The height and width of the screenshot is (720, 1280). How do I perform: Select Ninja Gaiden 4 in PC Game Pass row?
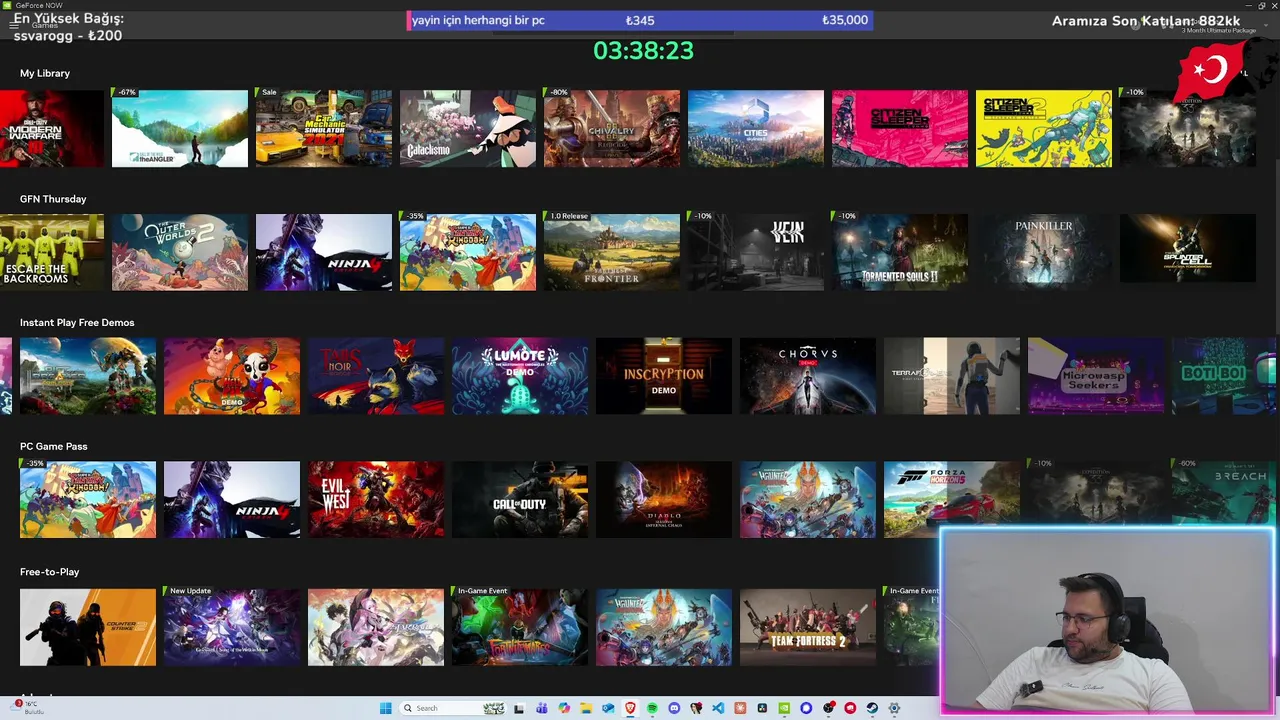coord(232,500)
